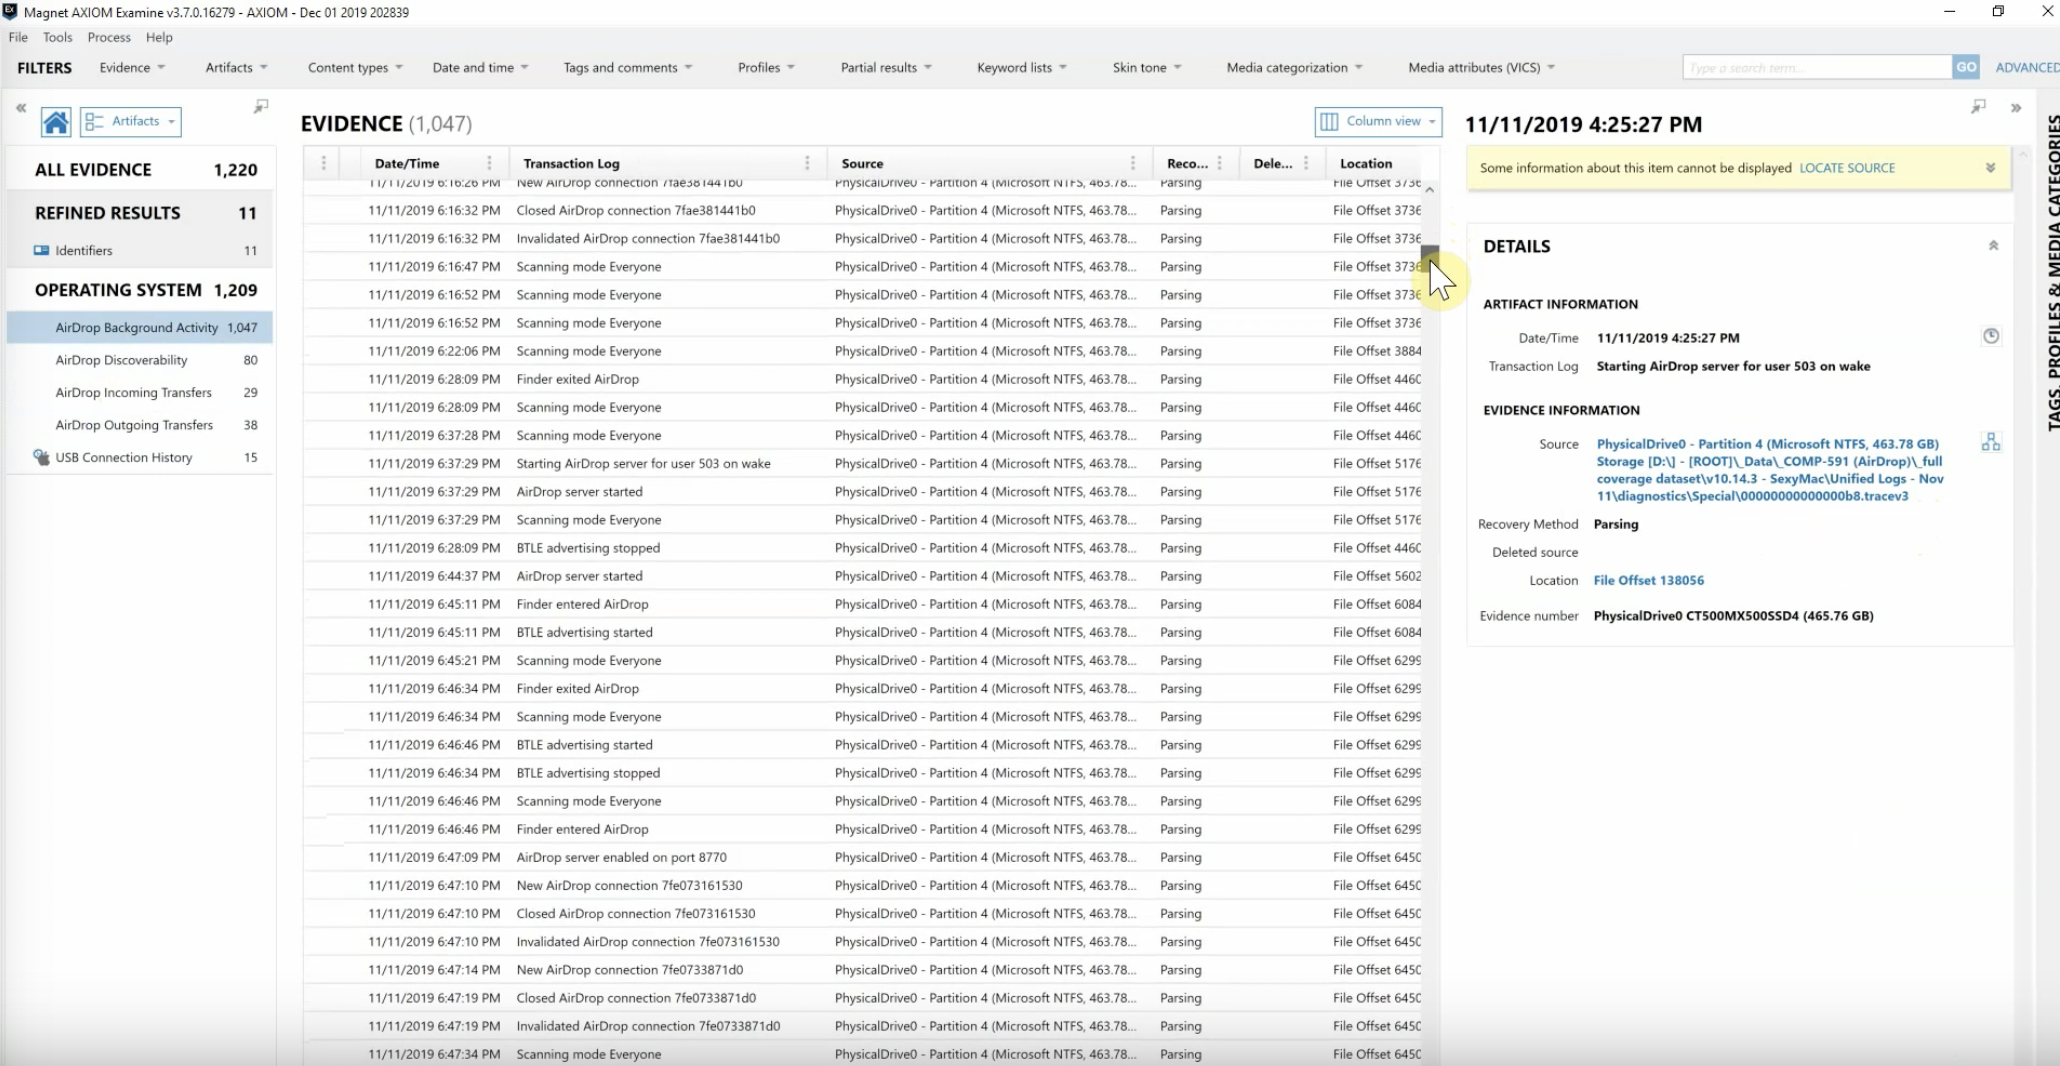The image size is (2060, 1066).
Task: Open Partial results filter dropdown
Action: [x=886, y=68]
